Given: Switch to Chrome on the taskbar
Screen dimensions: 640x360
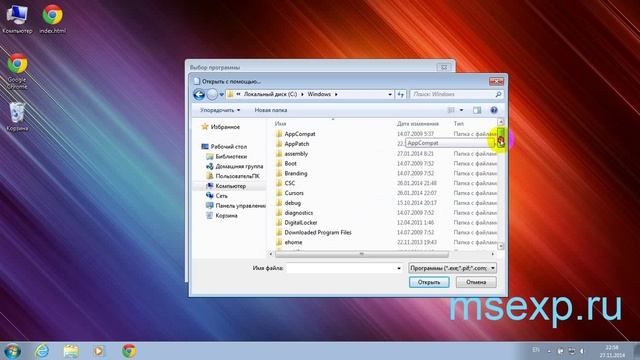Looking at the screenshot, I should pos(129,351).
